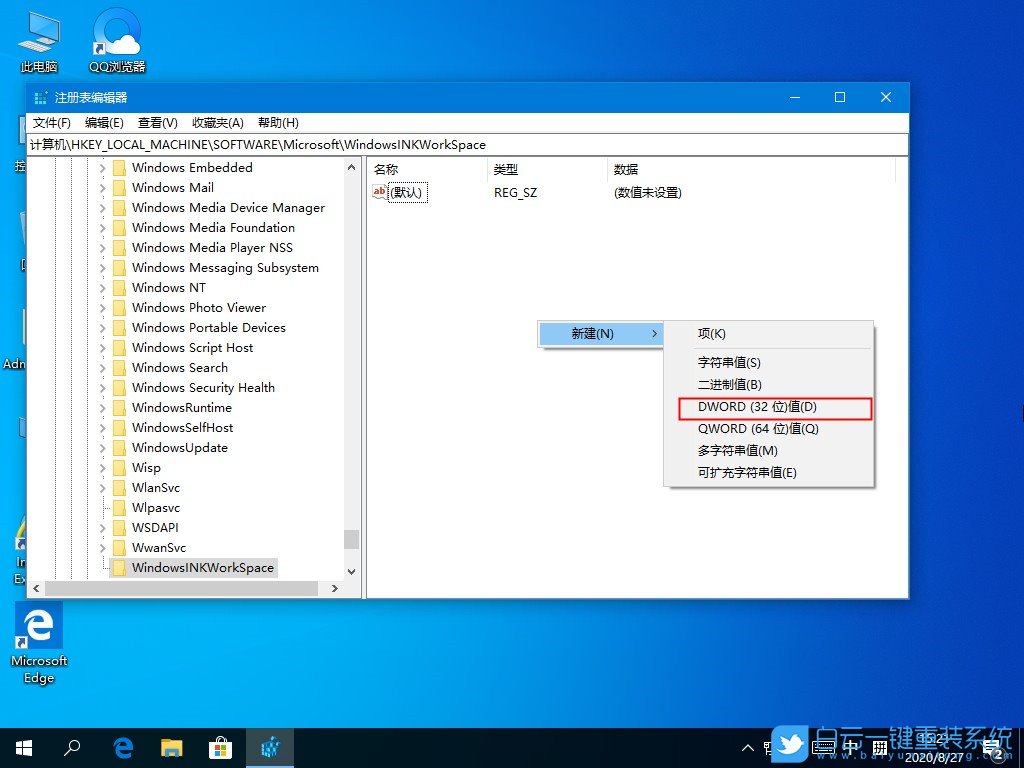The width and height of the screenshot is (1024, 768).
Task: Expand the Windows NT tree node
Action: 104,287
